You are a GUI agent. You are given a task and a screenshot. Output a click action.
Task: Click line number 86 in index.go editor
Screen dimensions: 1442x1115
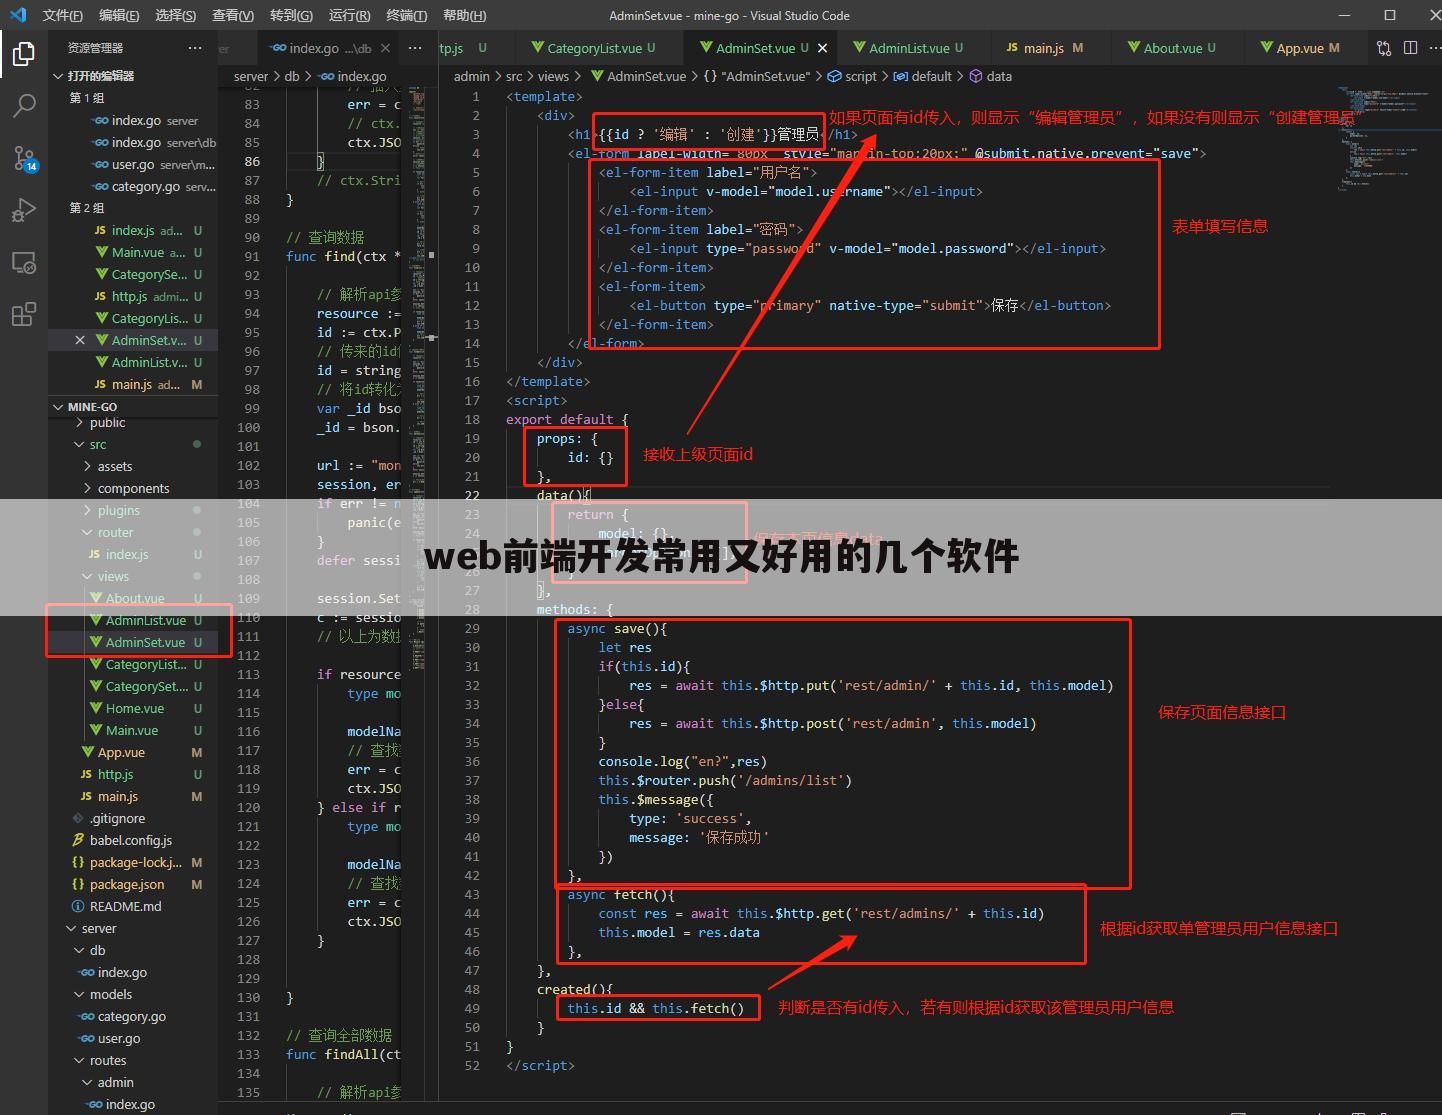[x=252, y=161]
